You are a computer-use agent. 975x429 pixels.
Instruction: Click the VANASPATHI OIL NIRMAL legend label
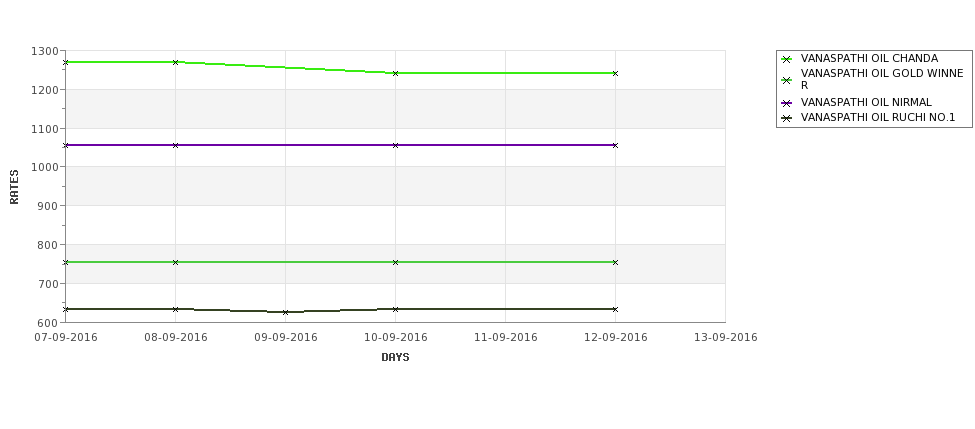(x=866, y=103)
